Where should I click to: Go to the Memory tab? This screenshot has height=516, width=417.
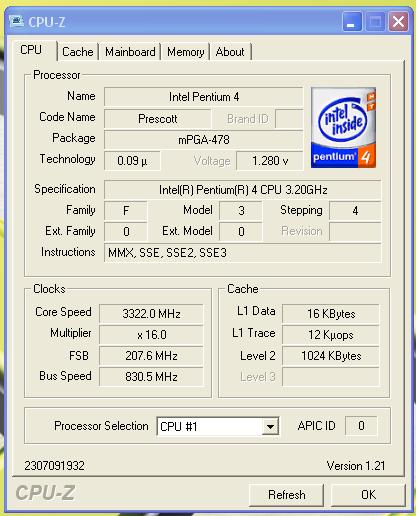coord(186,52)
